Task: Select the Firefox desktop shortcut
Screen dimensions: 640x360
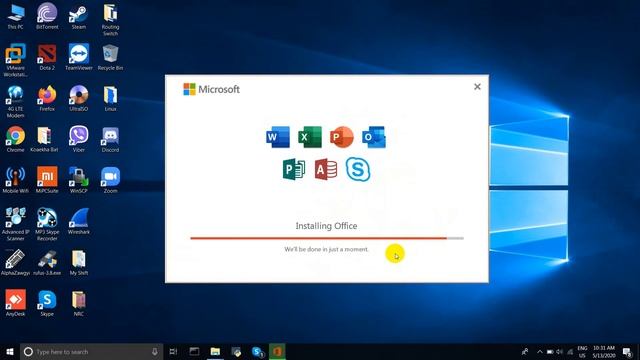Action: coord(47,98)
